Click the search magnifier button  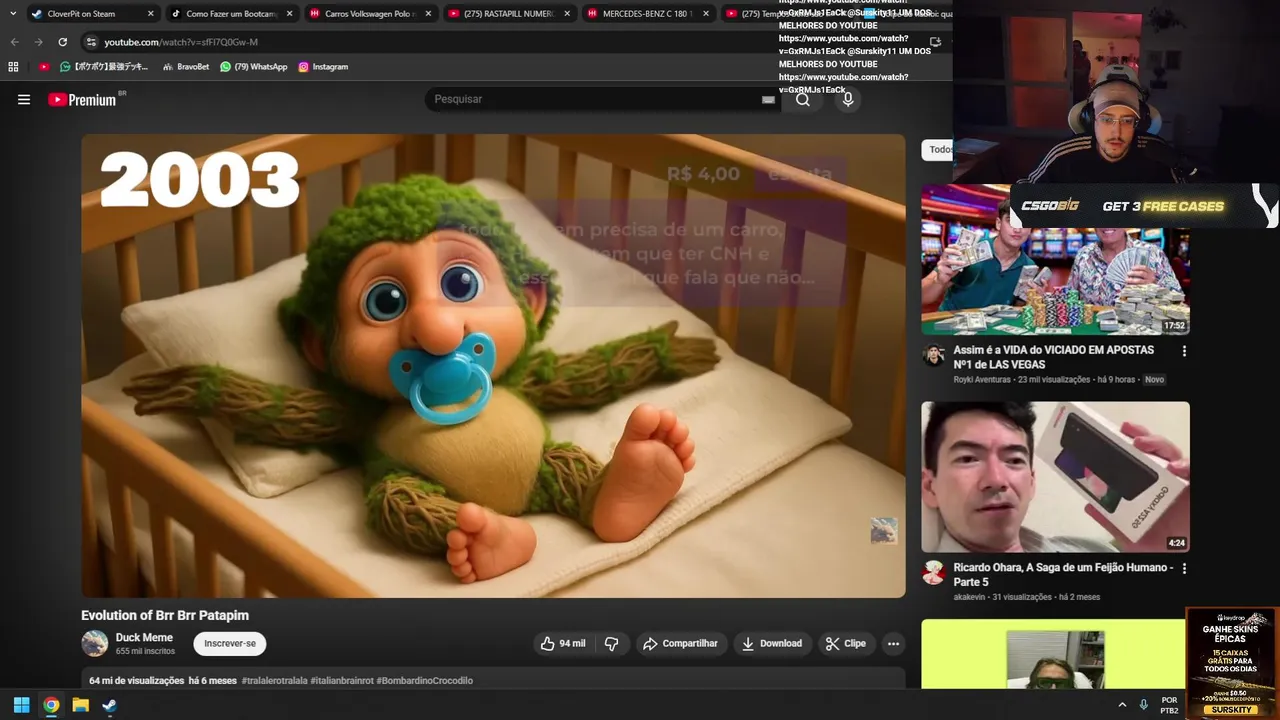[803, 99]
